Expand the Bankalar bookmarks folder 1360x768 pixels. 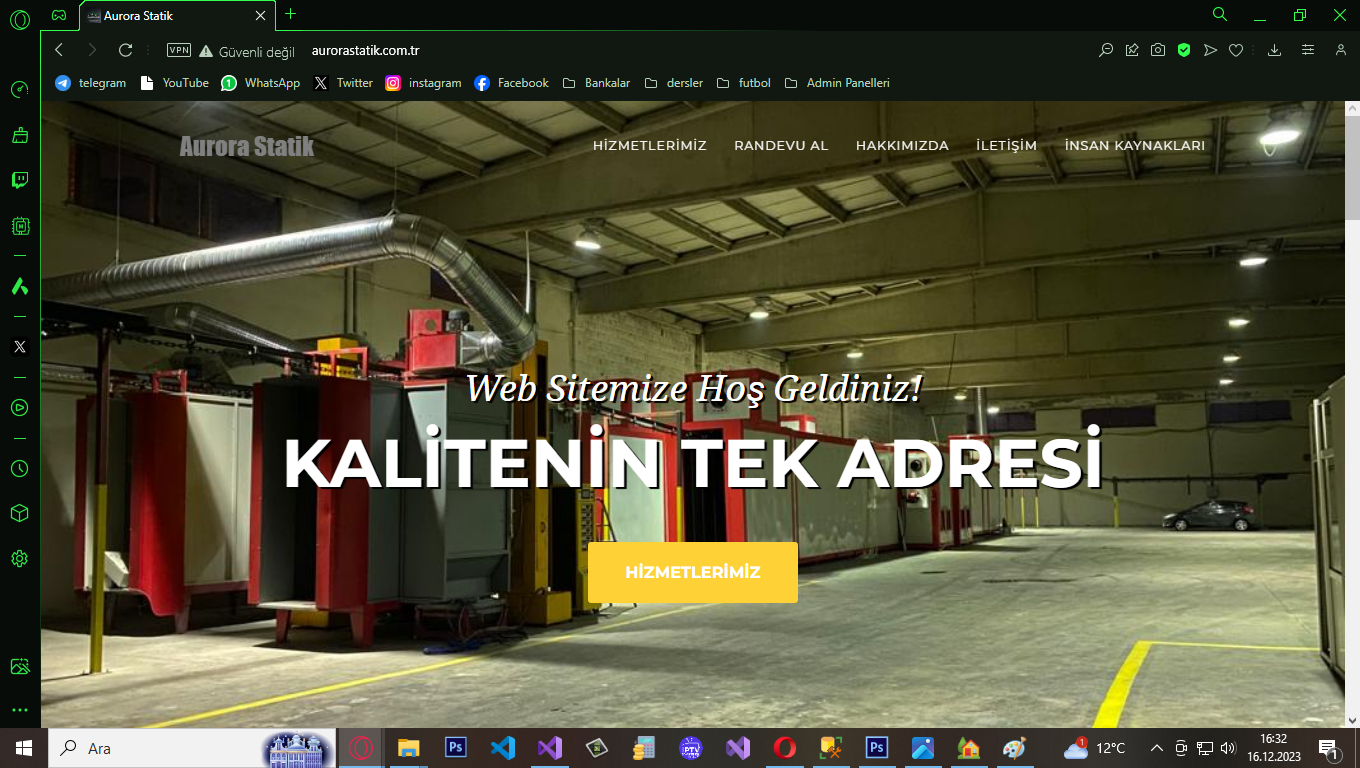(597, 83)
